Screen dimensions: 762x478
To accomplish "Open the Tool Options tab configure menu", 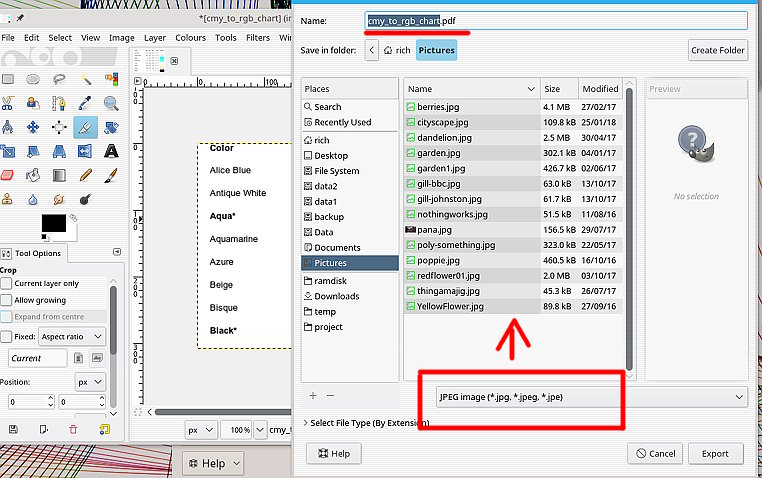I will point(117,252).
